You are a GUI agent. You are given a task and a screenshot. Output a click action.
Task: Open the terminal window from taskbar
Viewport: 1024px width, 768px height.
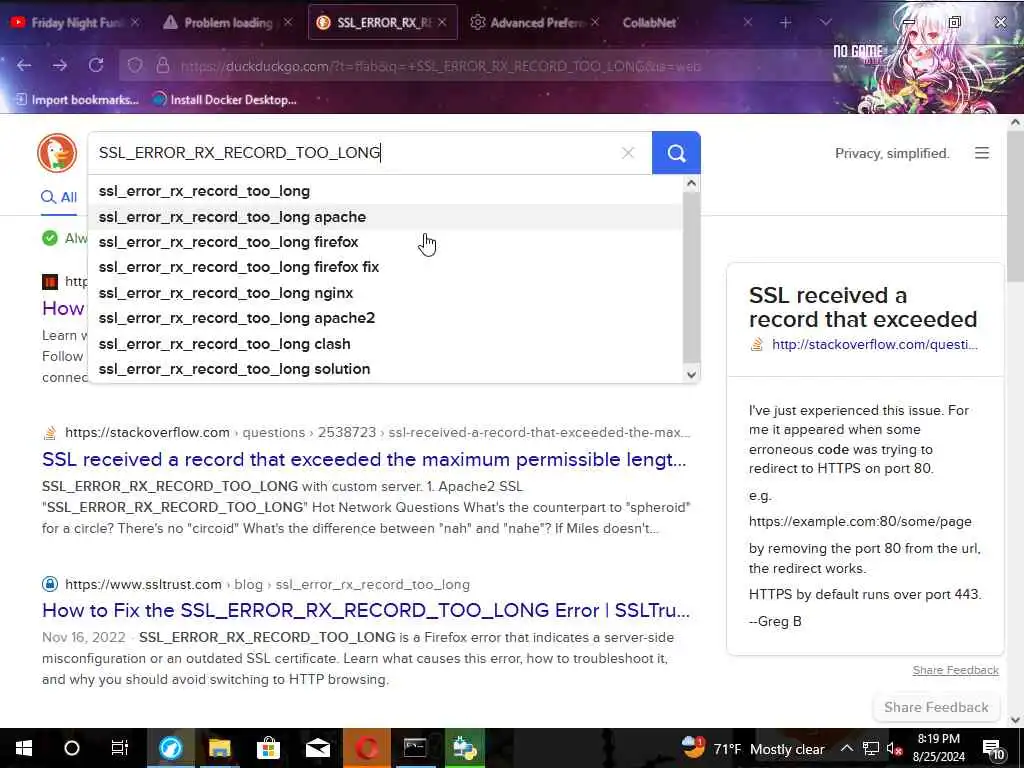pos(415,748)
